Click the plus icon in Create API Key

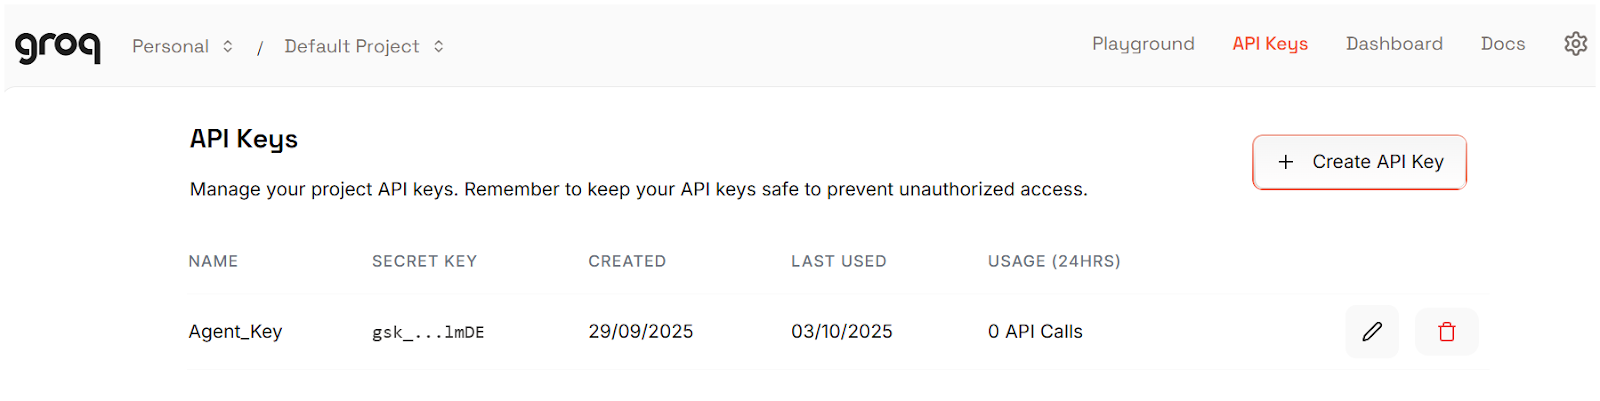click(1286, 162)
